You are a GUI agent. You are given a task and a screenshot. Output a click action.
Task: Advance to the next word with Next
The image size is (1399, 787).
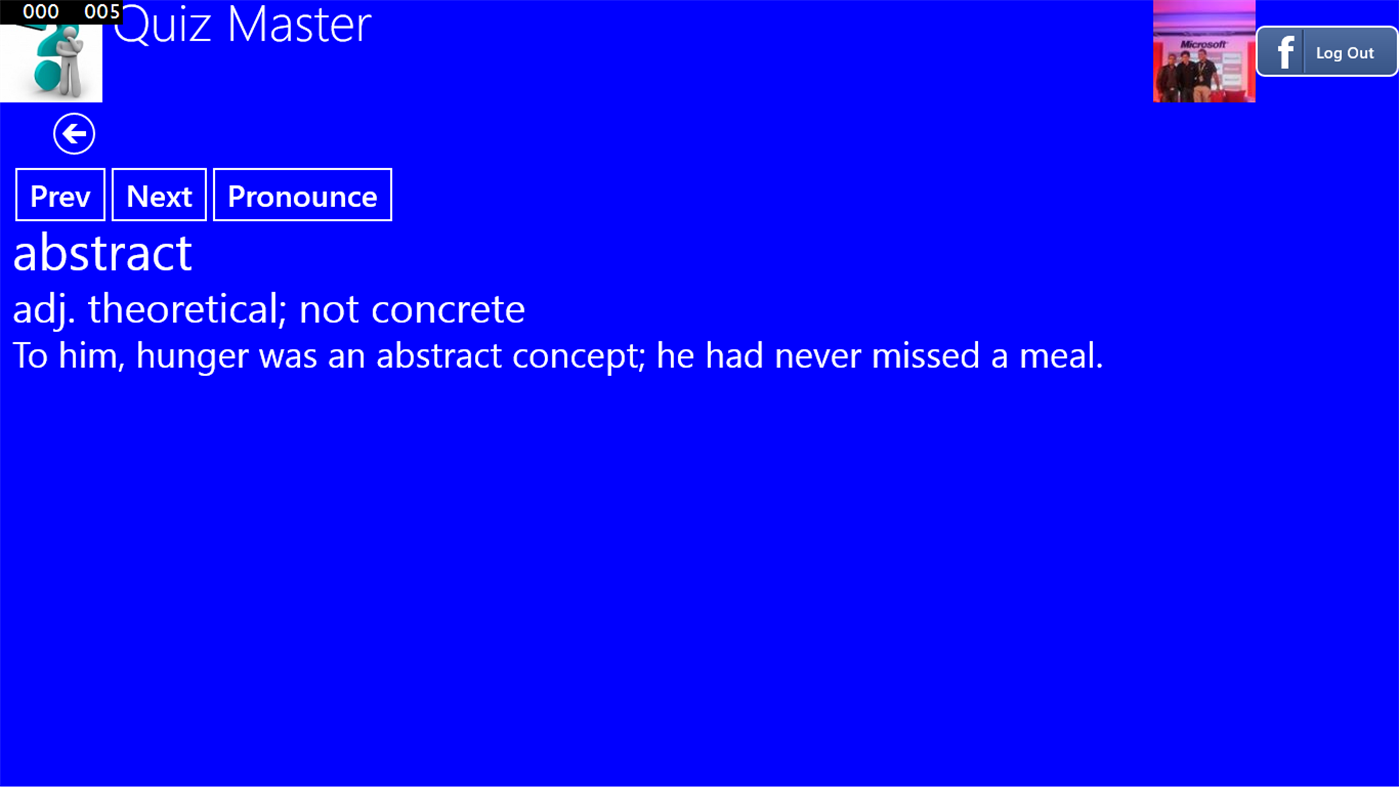pos(158,194)
